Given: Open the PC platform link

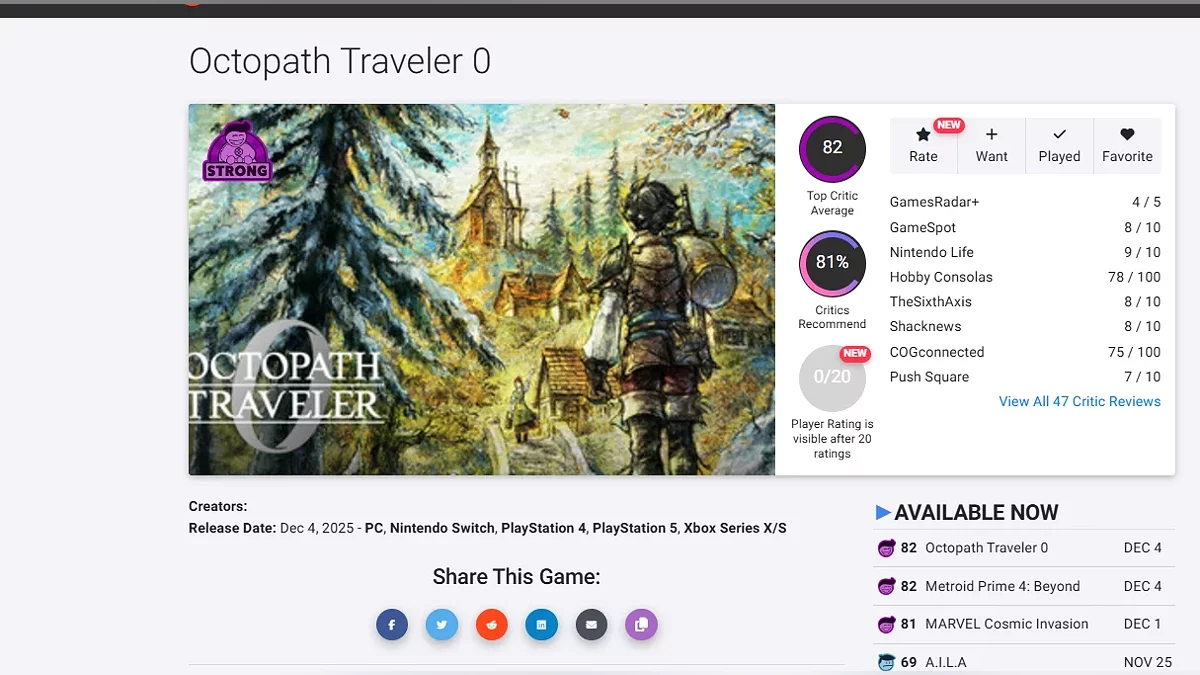Looking at the screenshot, I should coord(374,528).
